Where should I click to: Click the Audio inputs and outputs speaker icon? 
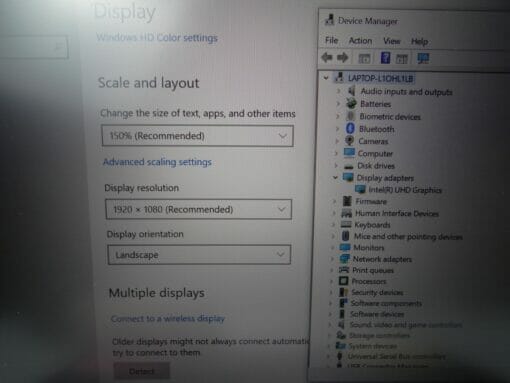352,91
